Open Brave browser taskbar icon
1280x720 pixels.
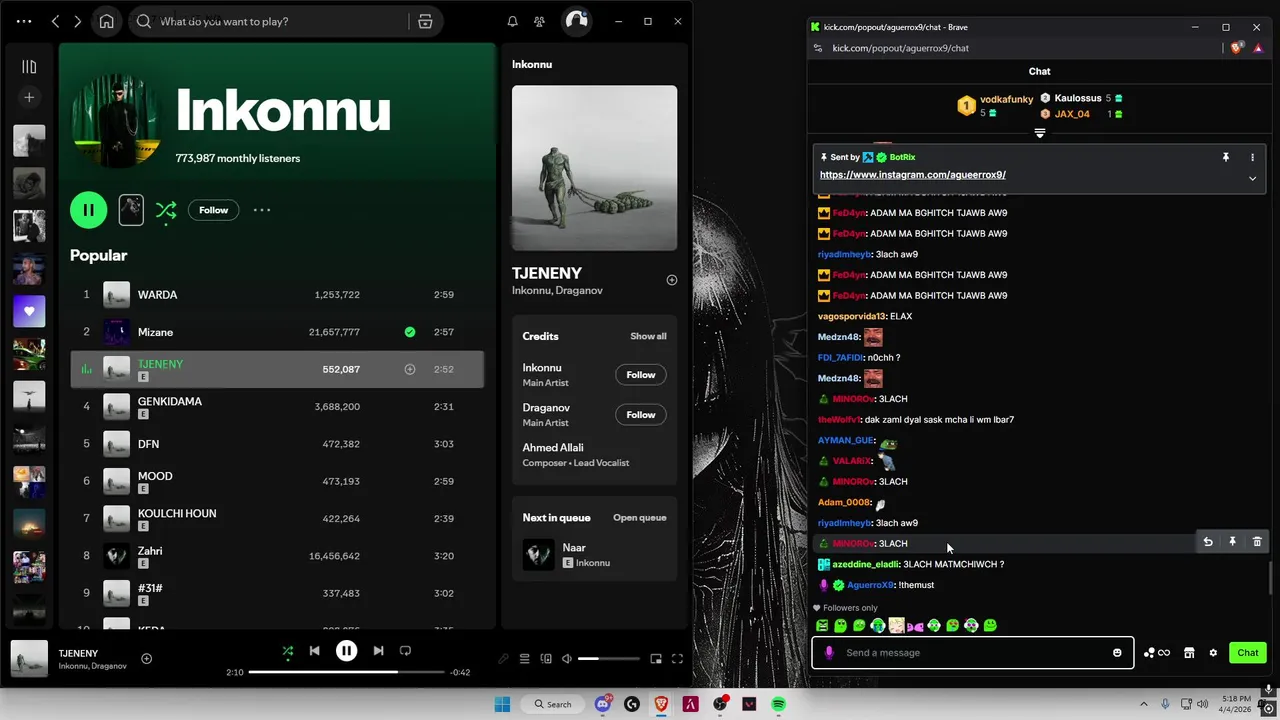(x=661, y=704)
